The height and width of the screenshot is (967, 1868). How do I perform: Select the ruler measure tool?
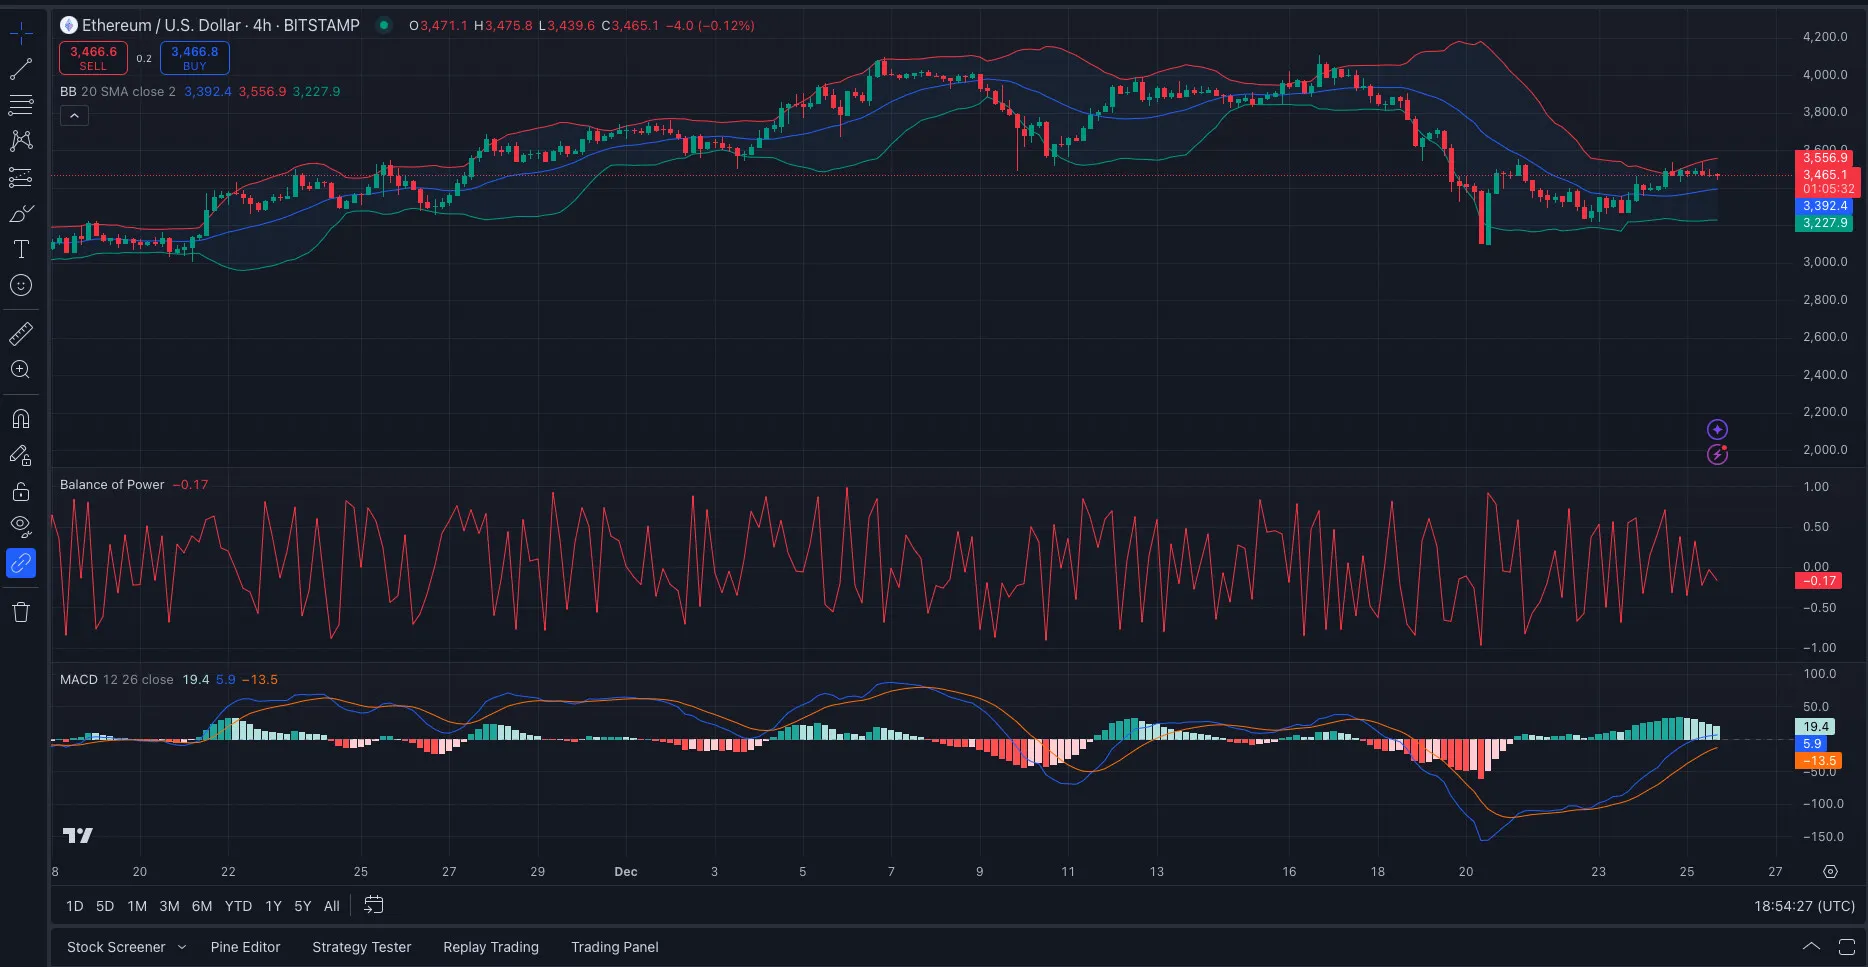point(21,334)
